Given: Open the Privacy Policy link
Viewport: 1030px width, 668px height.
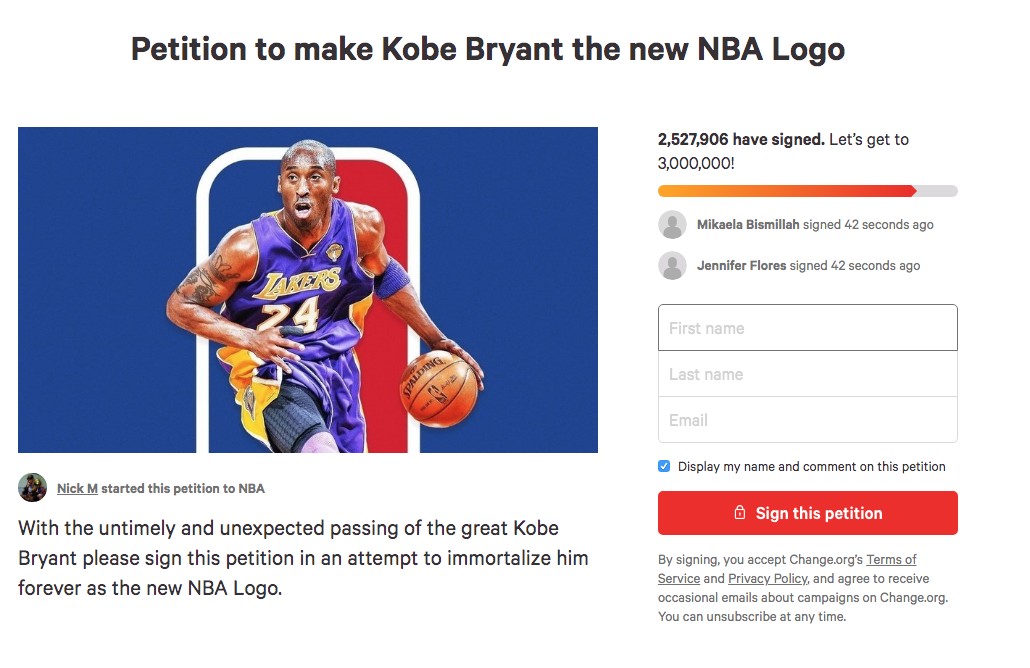Looking at the screenshot, I should tap(767, 579).
